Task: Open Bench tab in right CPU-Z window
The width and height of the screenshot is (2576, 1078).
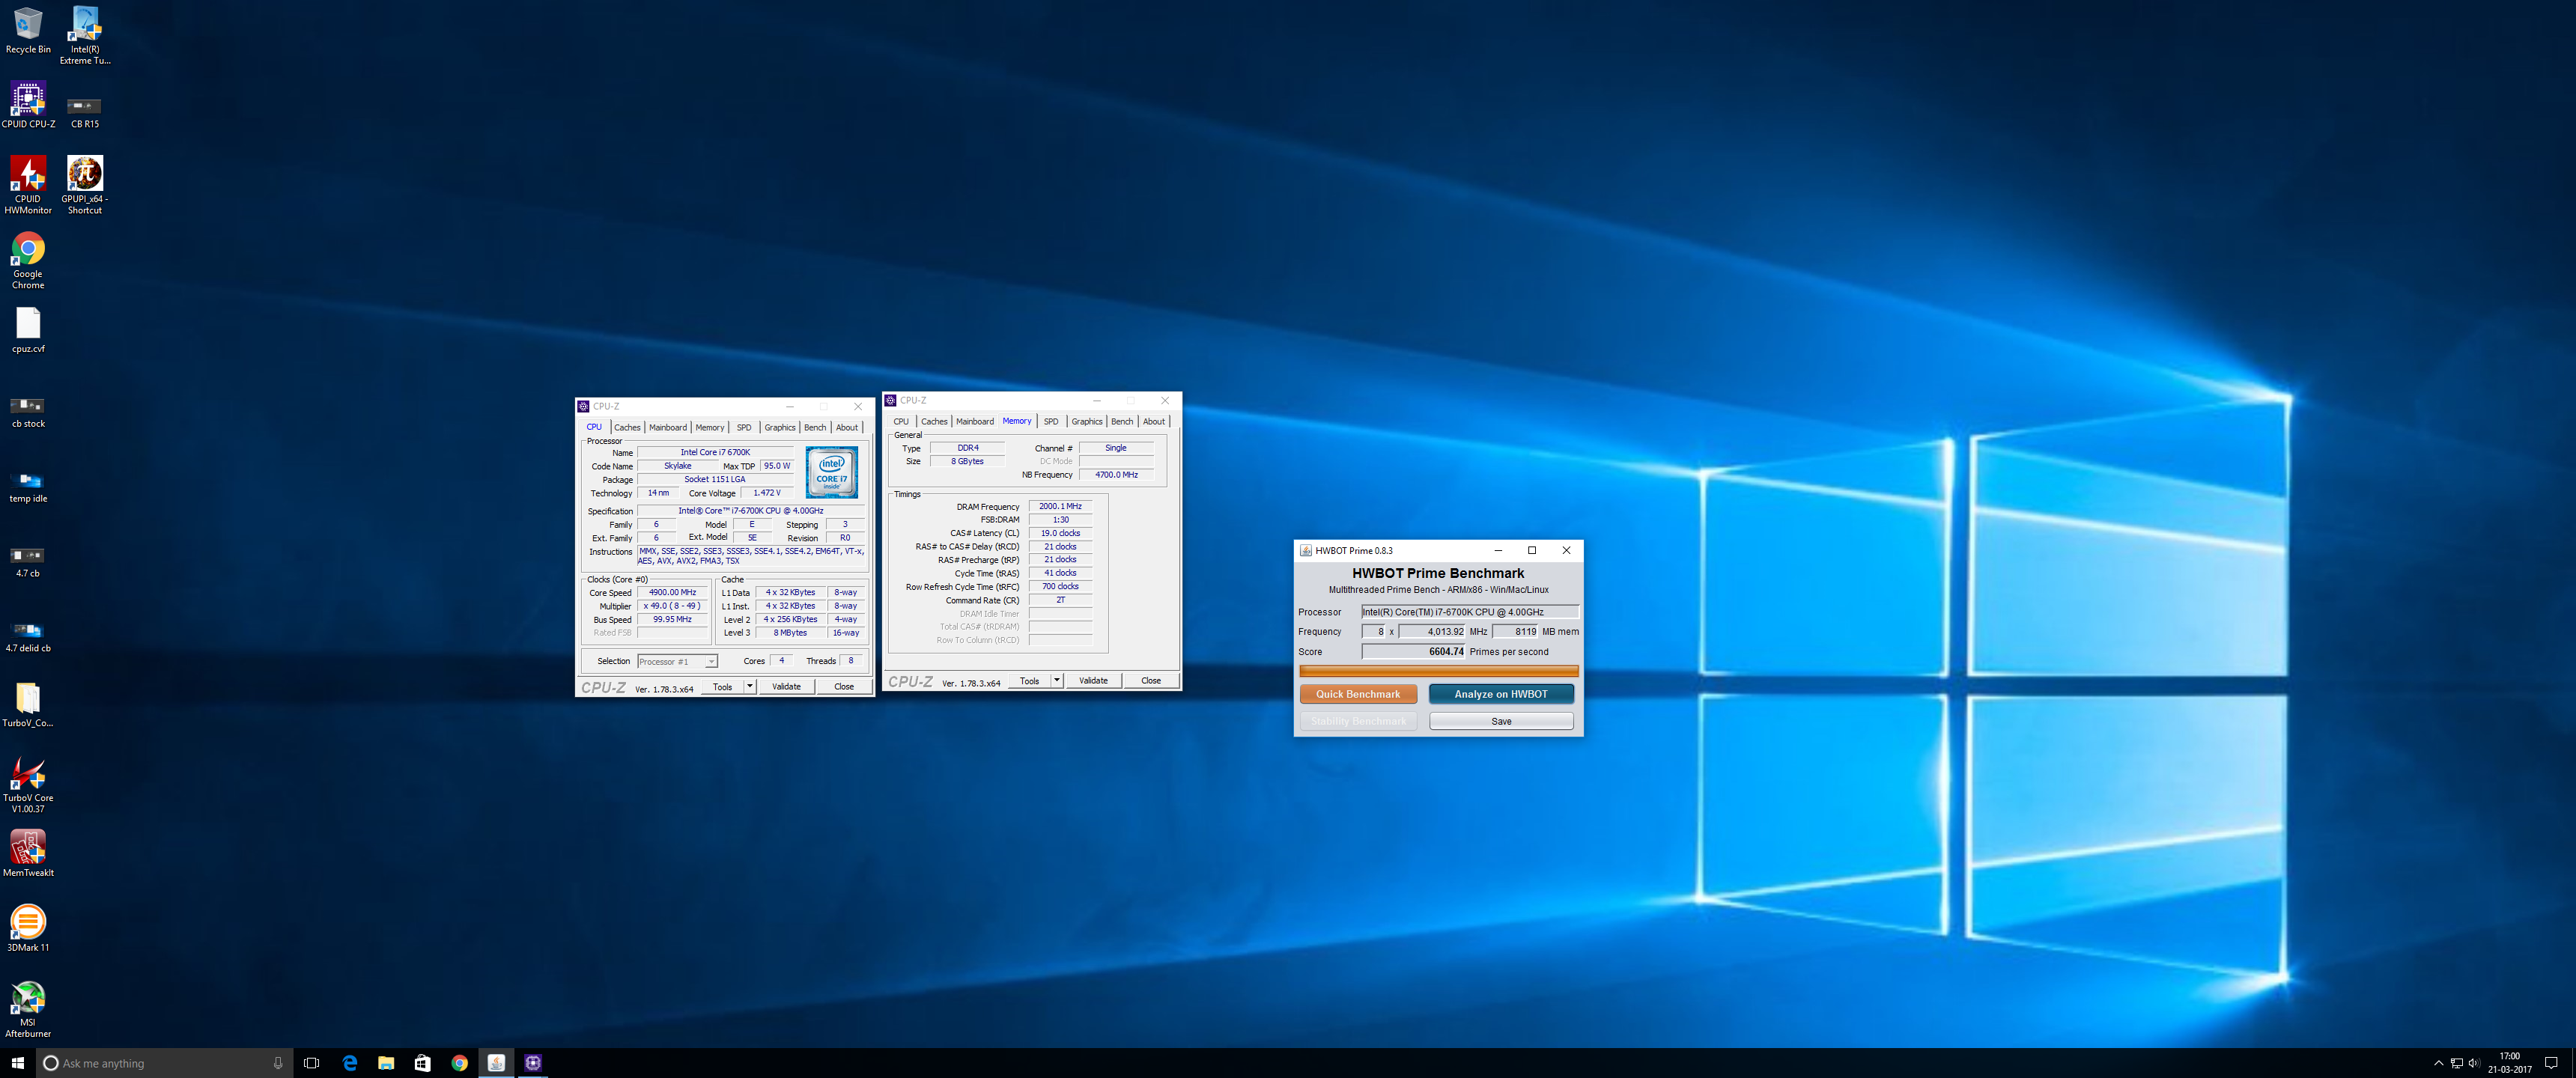Action: [x=1122, y=421]
